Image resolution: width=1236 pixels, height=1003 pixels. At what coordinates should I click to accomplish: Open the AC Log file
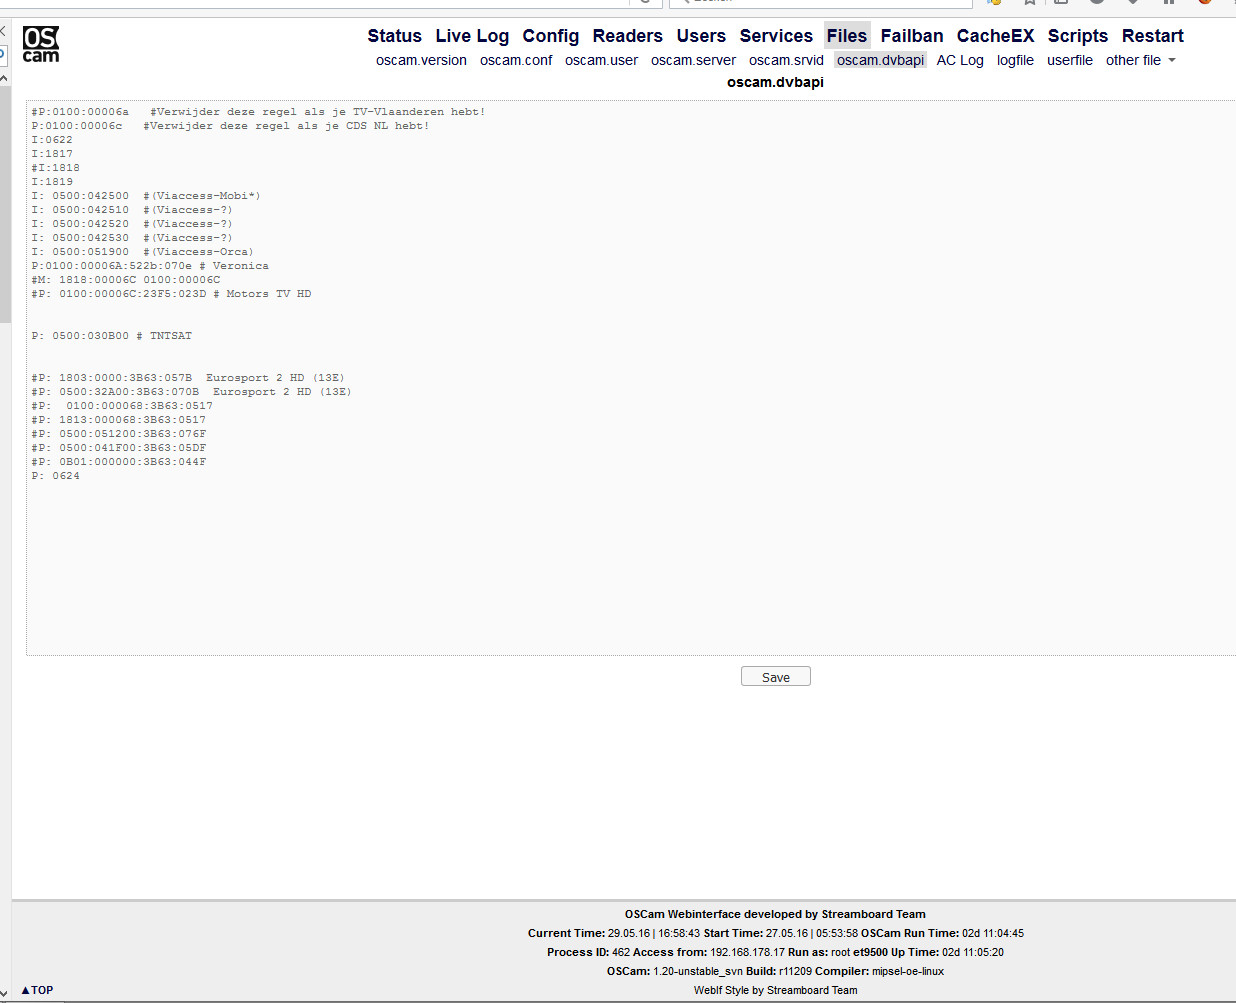[960, 60]
